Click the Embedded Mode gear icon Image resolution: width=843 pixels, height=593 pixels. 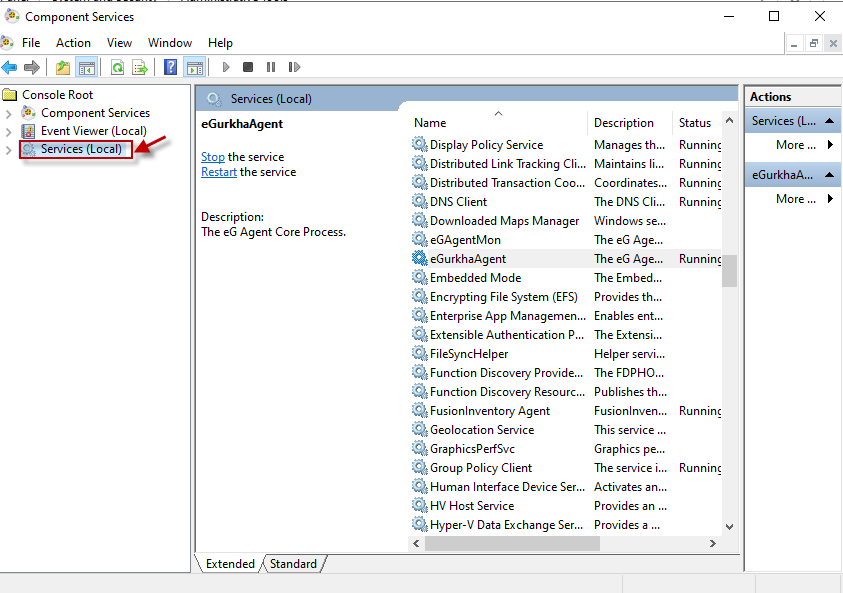click(x=420, y=277)
